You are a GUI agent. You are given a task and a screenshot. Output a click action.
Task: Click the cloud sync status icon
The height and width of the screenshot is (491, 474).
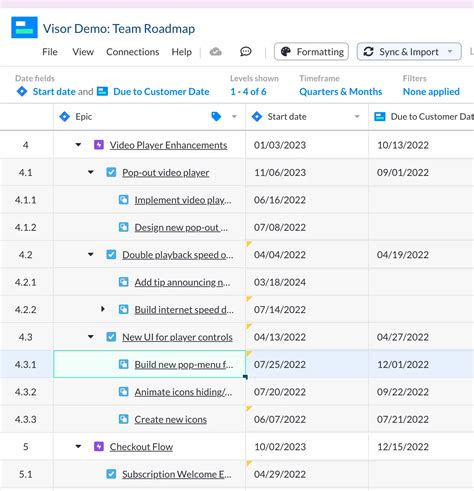coord(216,52)
